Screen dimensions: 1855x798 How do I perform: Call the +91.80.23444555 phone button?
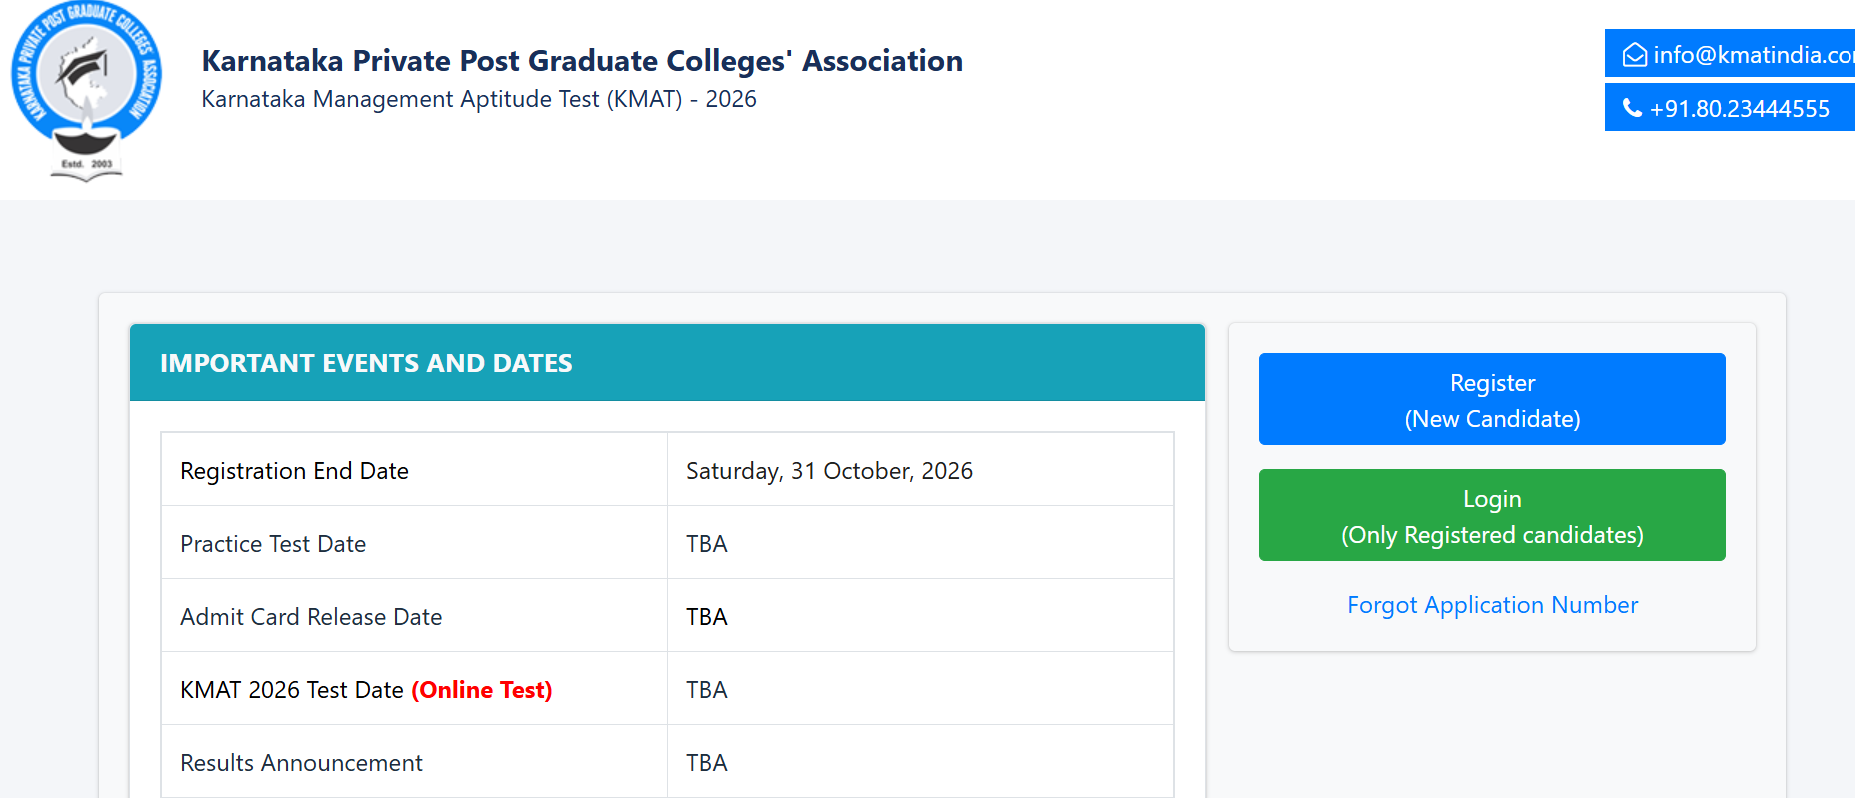coord(1730,107)
